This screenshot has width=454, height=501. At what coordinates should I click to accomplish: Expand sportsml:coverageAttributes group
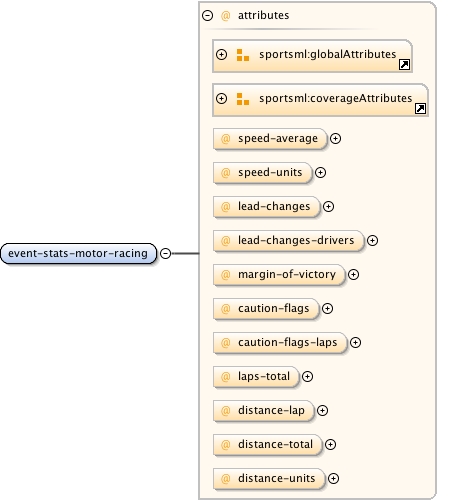coord(221,98)
